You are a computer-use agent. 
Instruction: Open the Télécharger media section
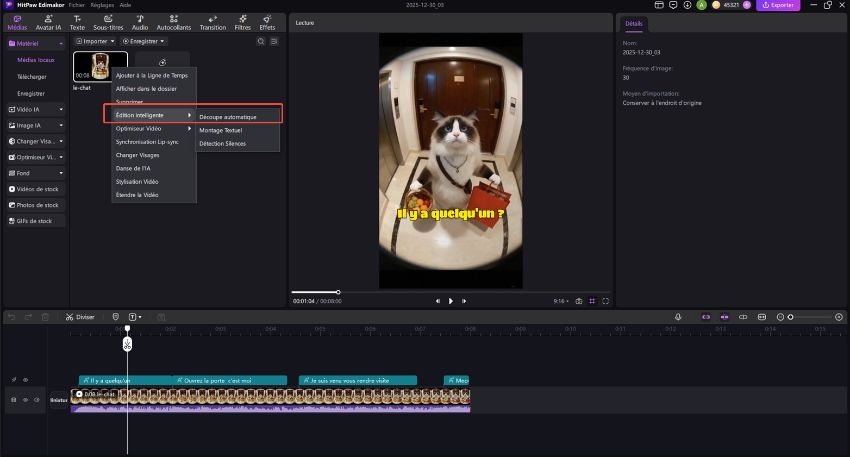coord(31,77)
